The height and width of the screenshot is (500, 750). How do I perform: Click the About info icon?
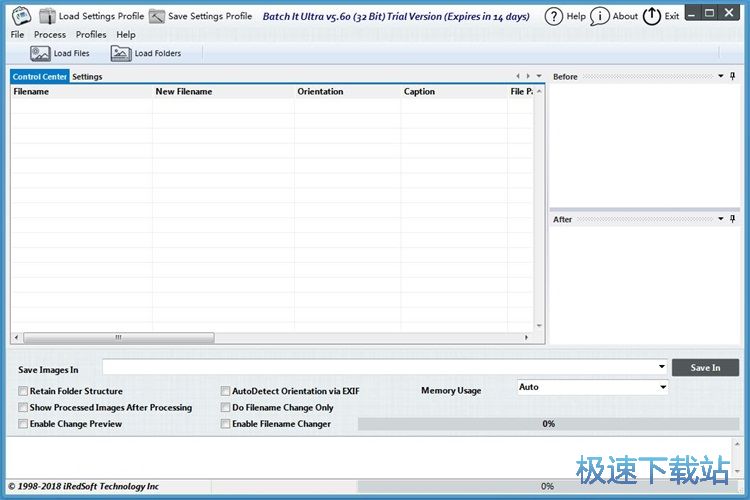pyautogui.click(x=600, y=16)
